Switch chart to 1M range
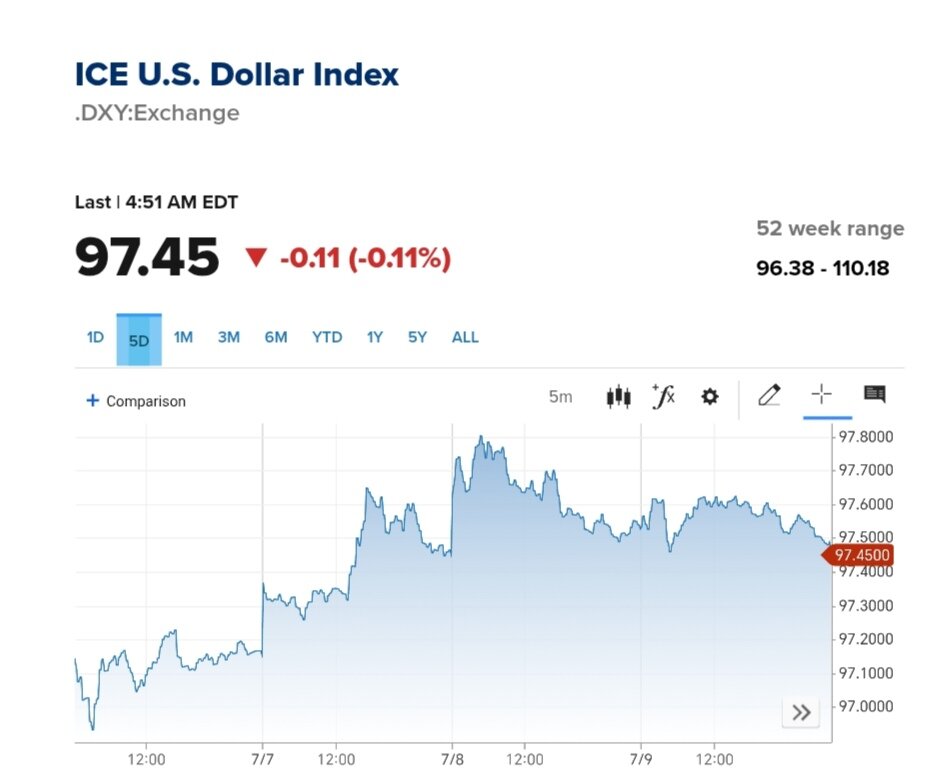Image resolution: width=936 pixels, height=777 pixels. pos(183,338)
